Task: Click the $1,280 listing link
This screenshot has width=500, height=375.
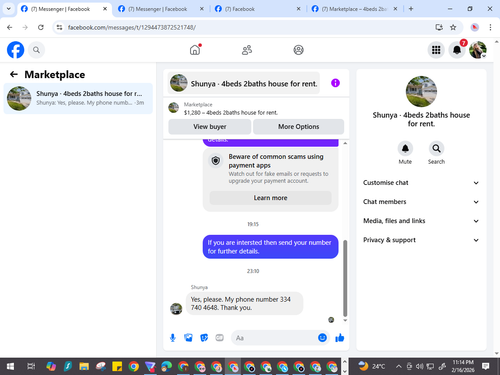Action: tap(231, 113)
